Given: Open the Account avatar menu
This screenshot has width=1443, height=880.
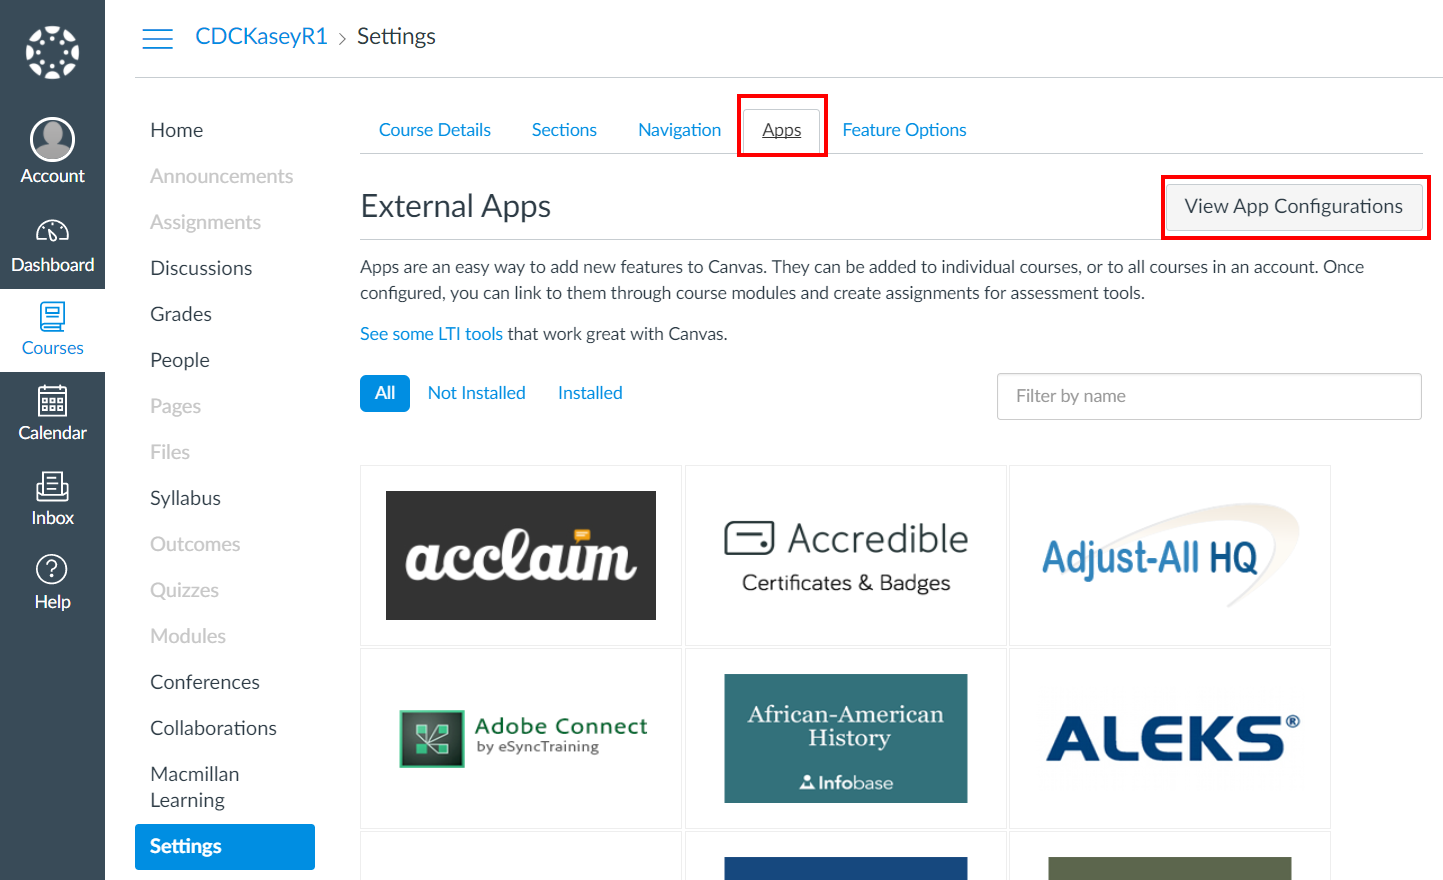Looking at the screenshot, I should point(52,140).
